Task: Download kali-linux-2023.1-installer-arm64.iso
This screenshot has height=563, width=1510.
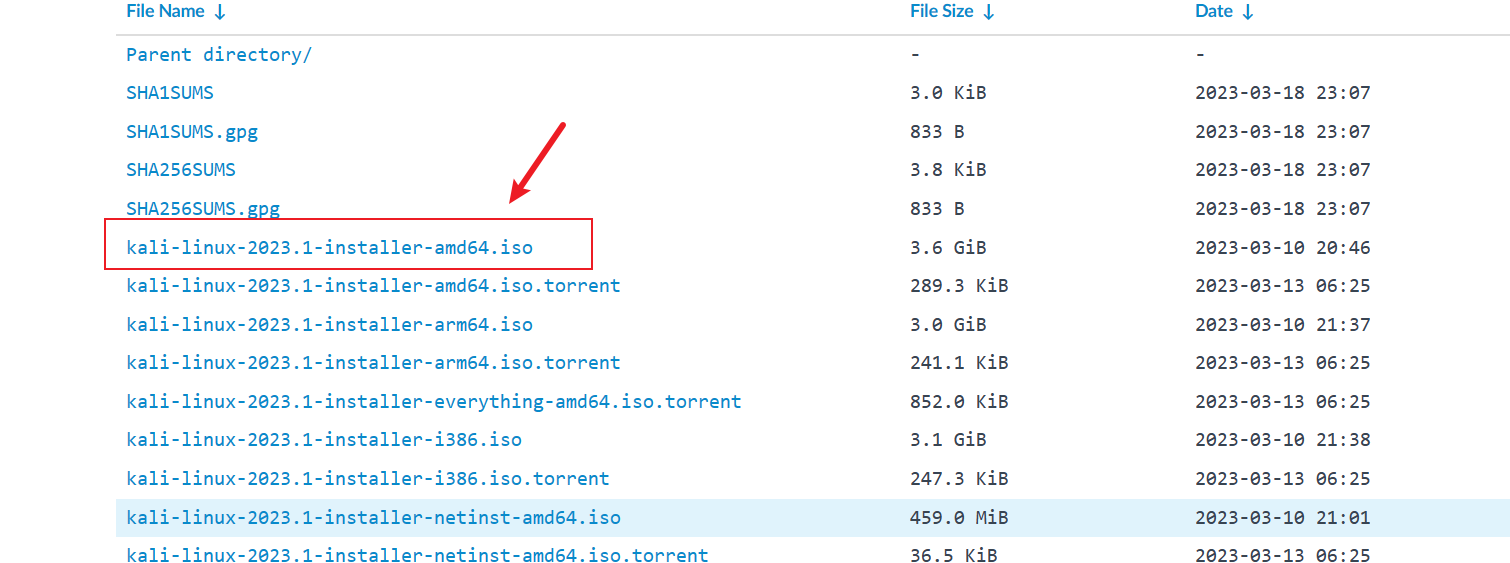Action: click(329, 325)
